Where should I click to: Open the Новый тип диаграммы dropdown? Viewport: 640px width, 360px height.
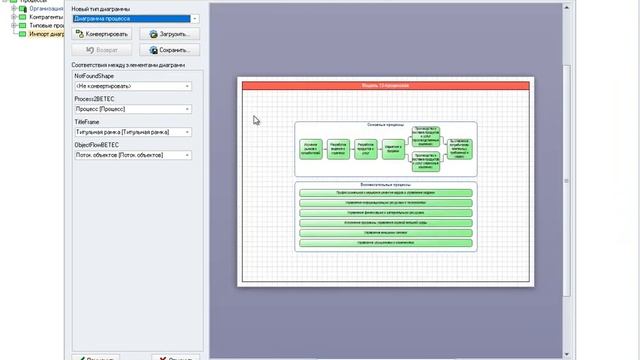(195, 18)
